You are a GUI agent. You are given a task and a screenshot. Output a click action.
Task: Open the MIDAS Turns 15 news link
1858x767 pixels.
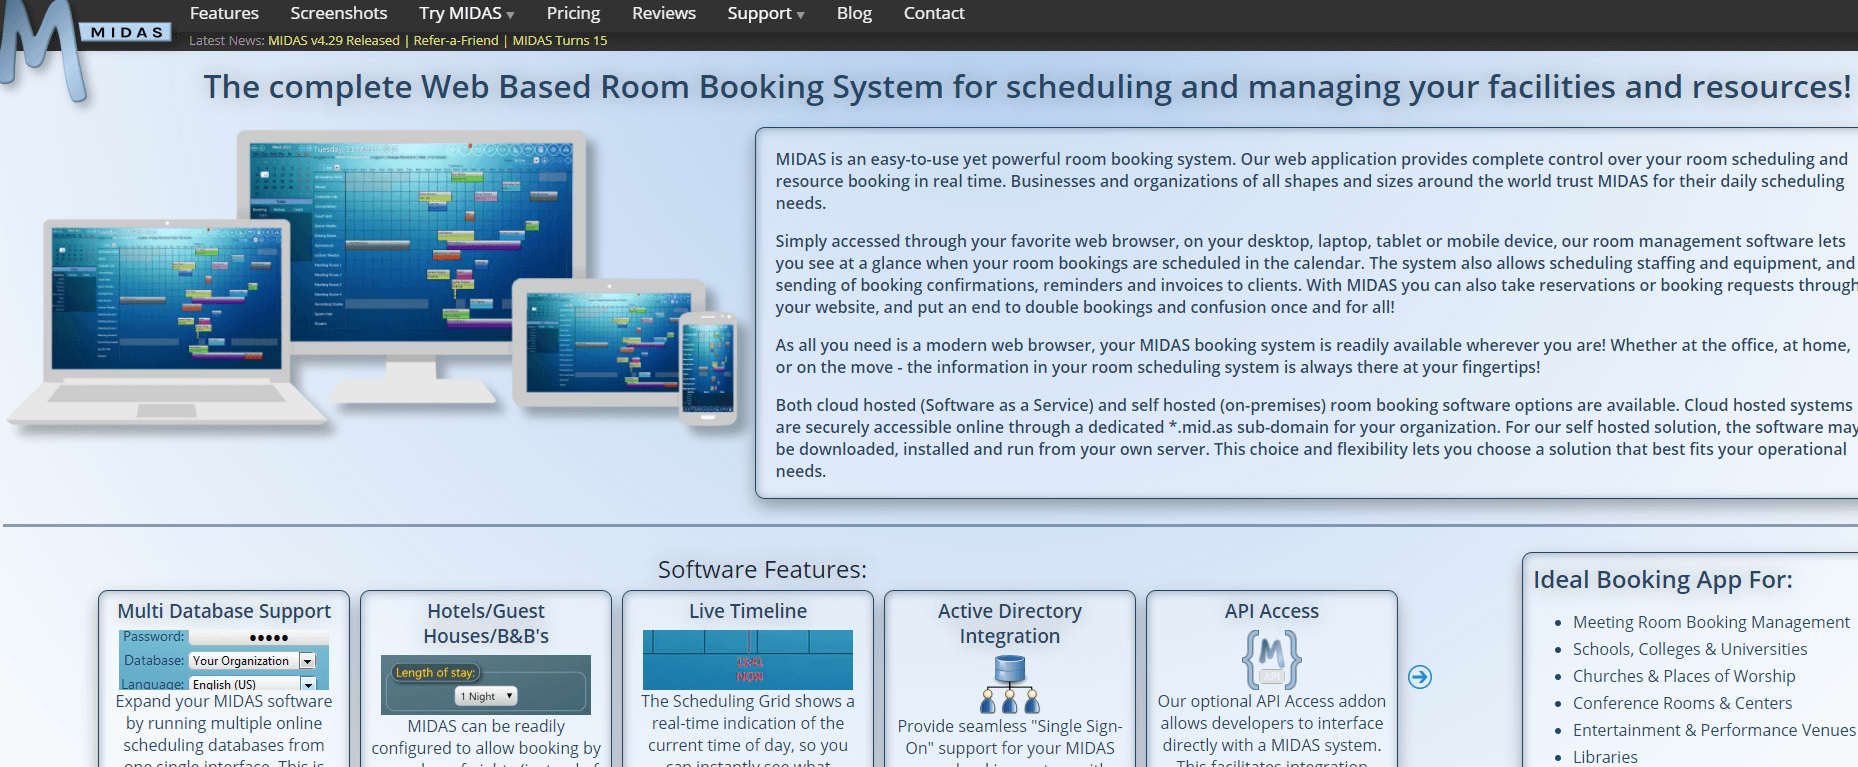coord(560,41)
